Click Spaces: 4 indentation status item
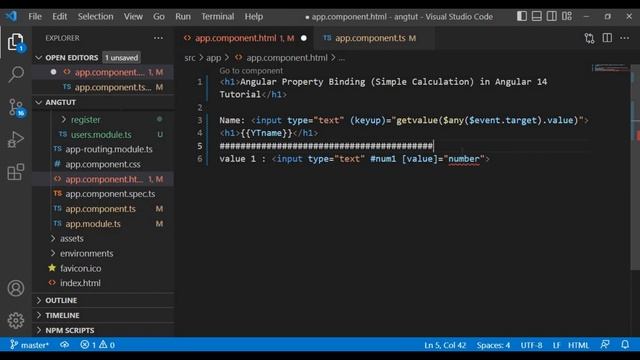 click(493, 345)
